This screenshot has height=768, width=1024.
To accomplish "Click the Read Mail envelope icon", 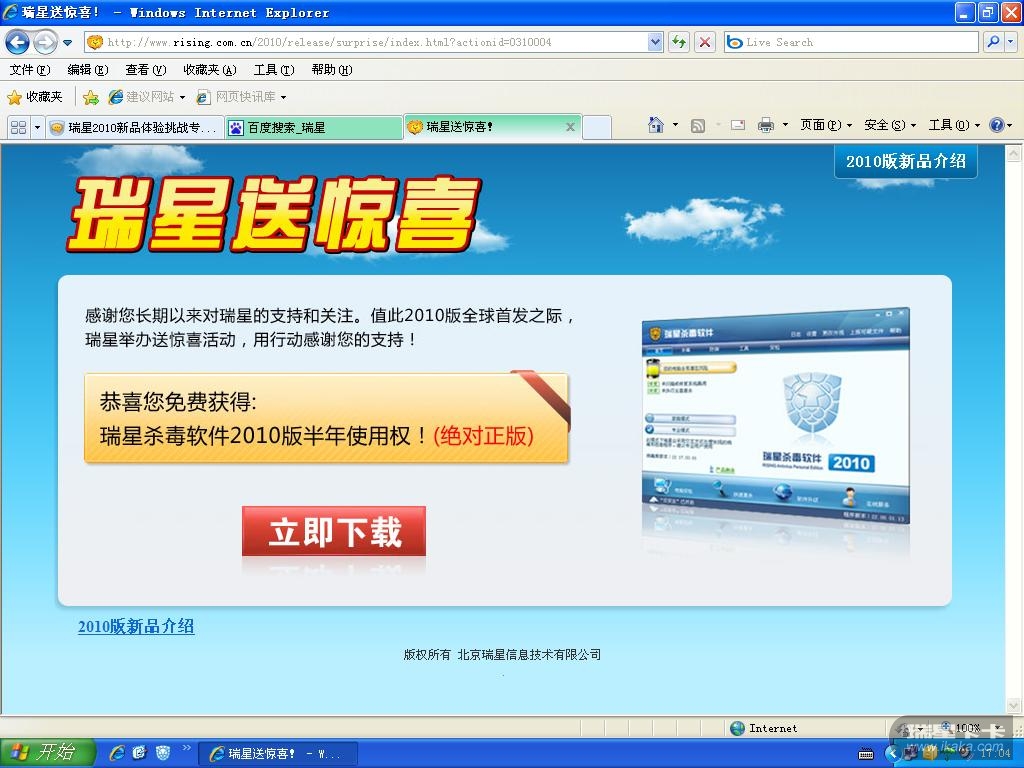I will click(x=737, y=125).
